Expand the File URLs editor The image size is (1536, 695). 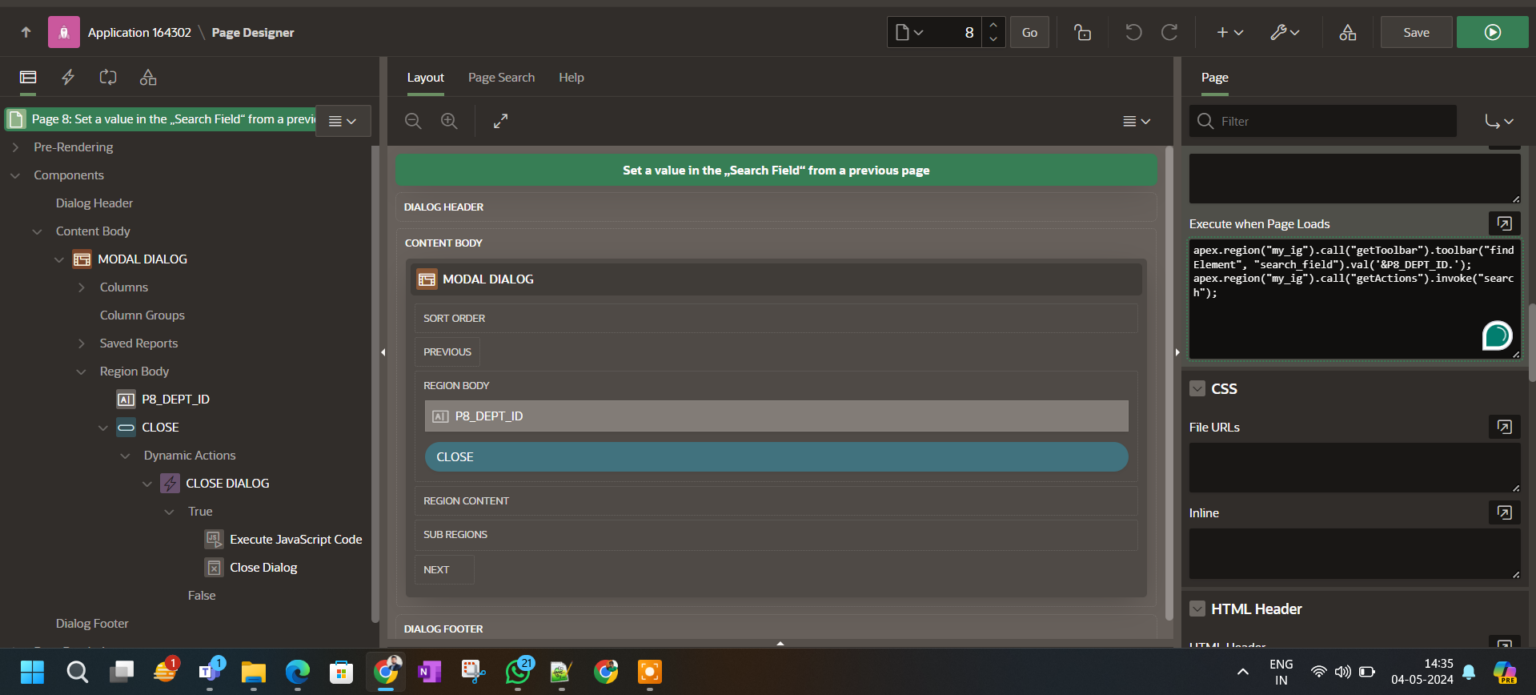1504,427
